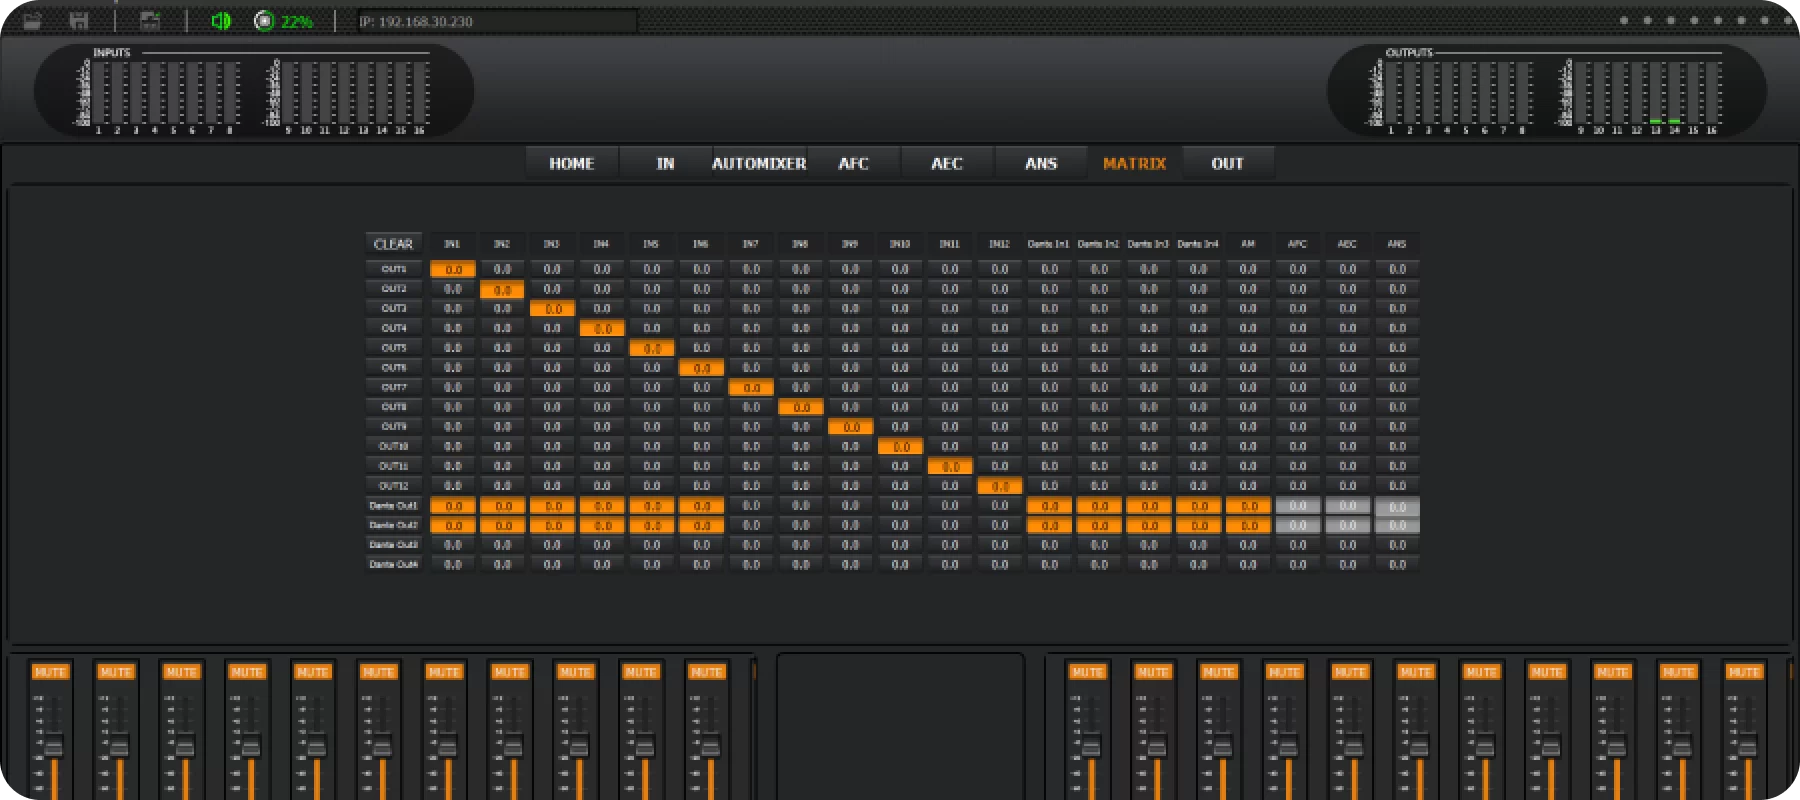Switch to the AUTOMIXER tab

click(759, 163)
